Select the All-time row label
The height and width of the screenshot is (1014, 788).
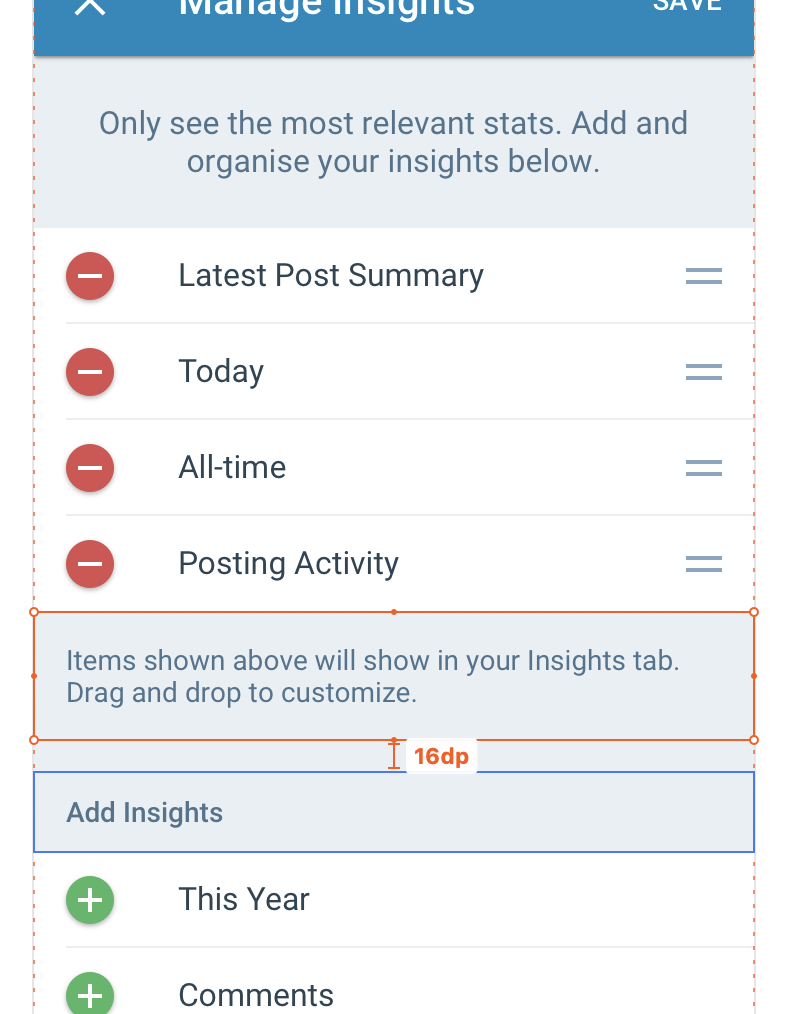click(232, 467)
